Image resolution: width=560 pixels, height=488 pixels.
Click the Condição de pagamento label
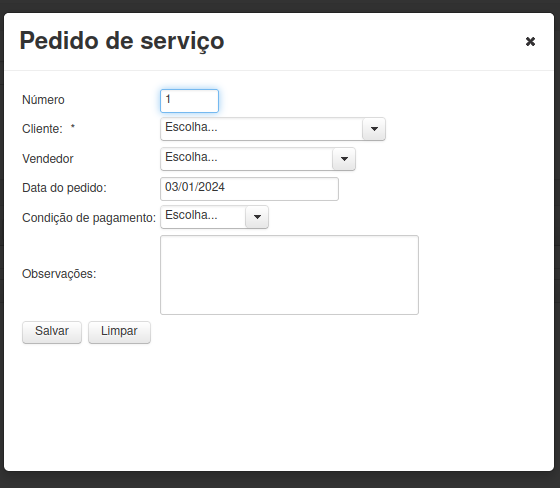[x=89, y=218]
